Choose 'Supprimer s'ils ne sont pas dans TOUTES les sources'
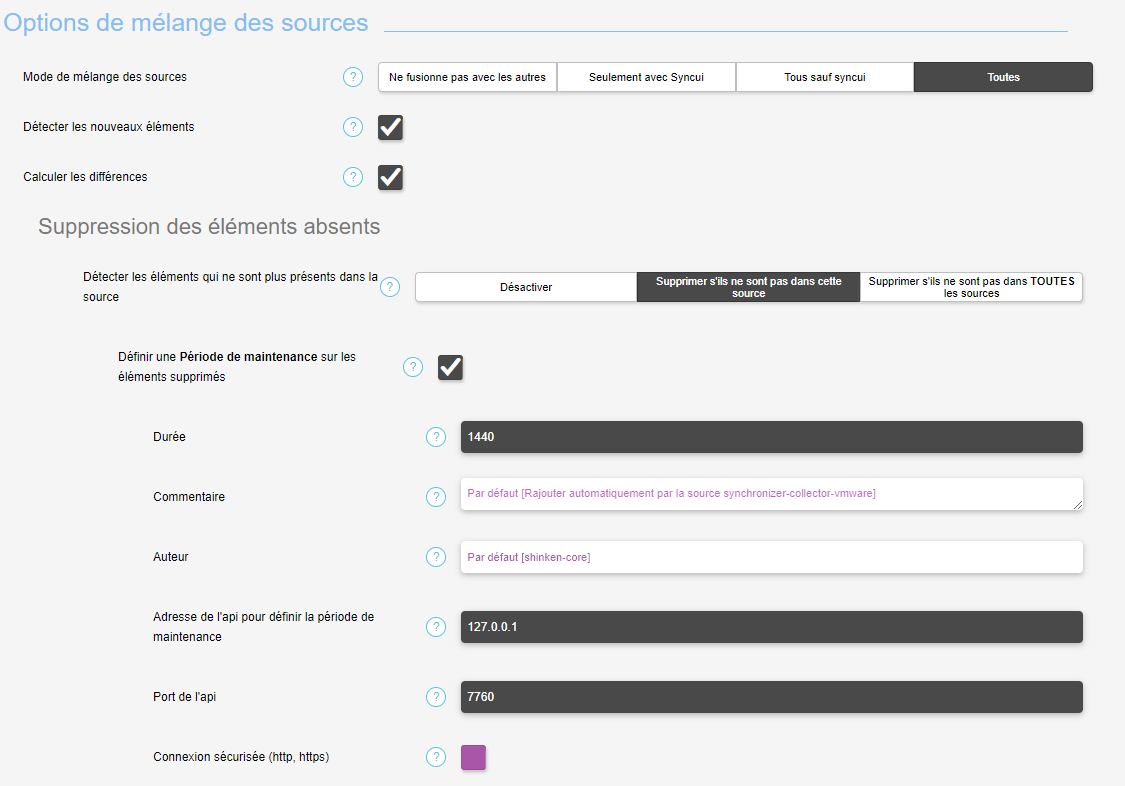 [x=971, y=287]
